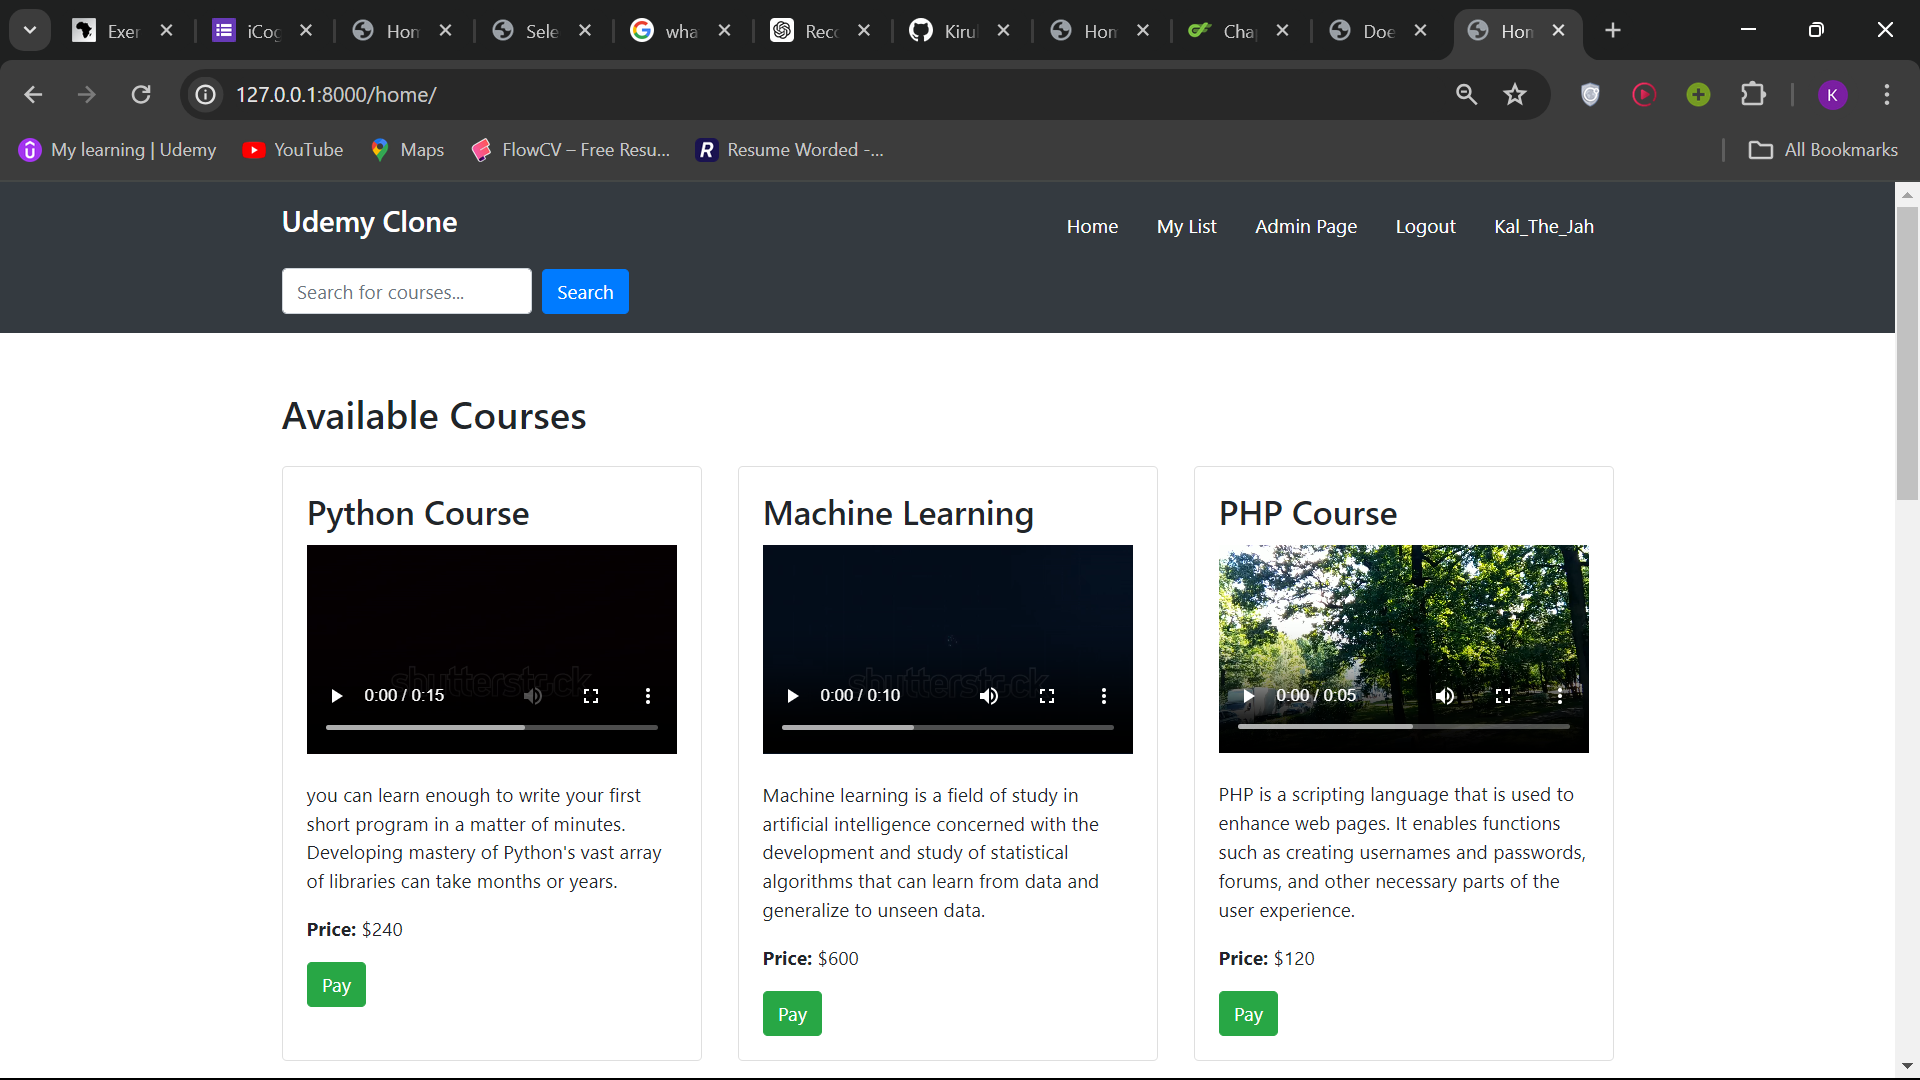Open Chrome three-dot menu
Image resolution: width=1920 pixels, height=1080 pixels.
click(x=1887, y=95)
